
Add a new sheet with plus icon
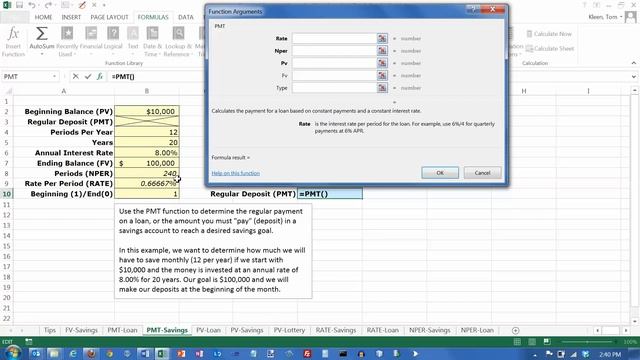click(516, 330)
